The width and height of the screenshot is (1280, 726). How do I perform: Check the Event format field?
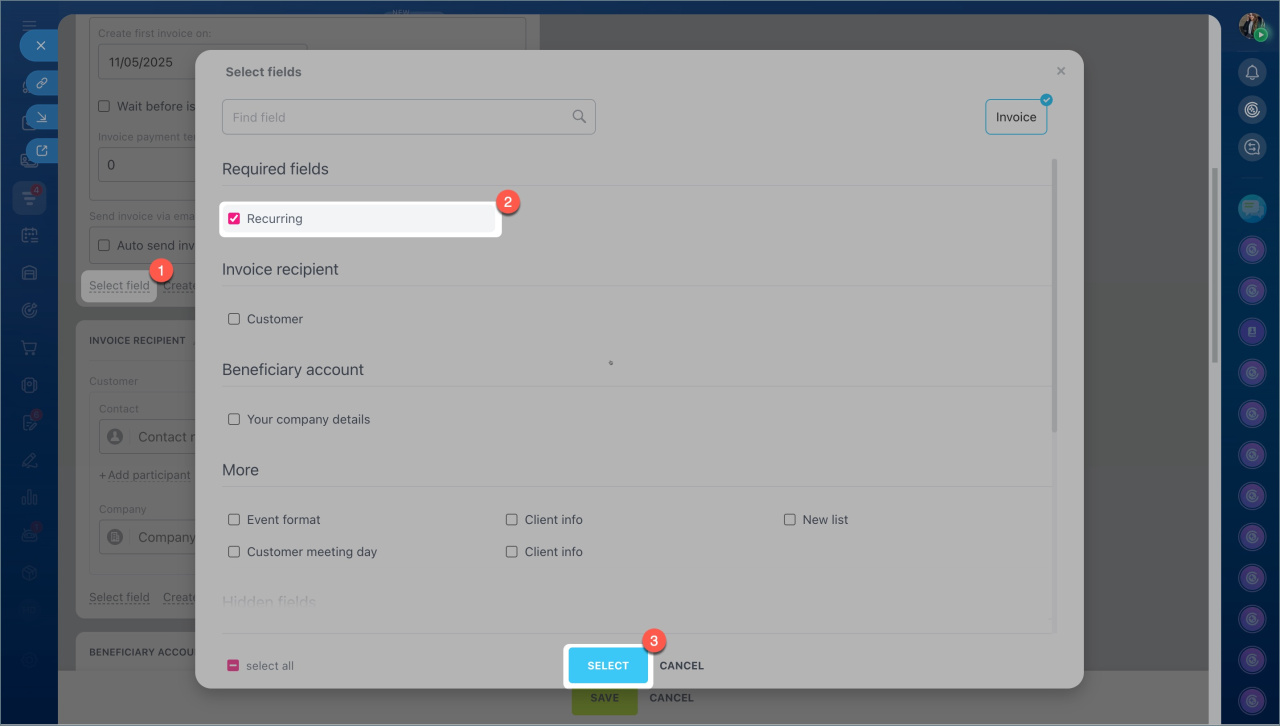234,520
